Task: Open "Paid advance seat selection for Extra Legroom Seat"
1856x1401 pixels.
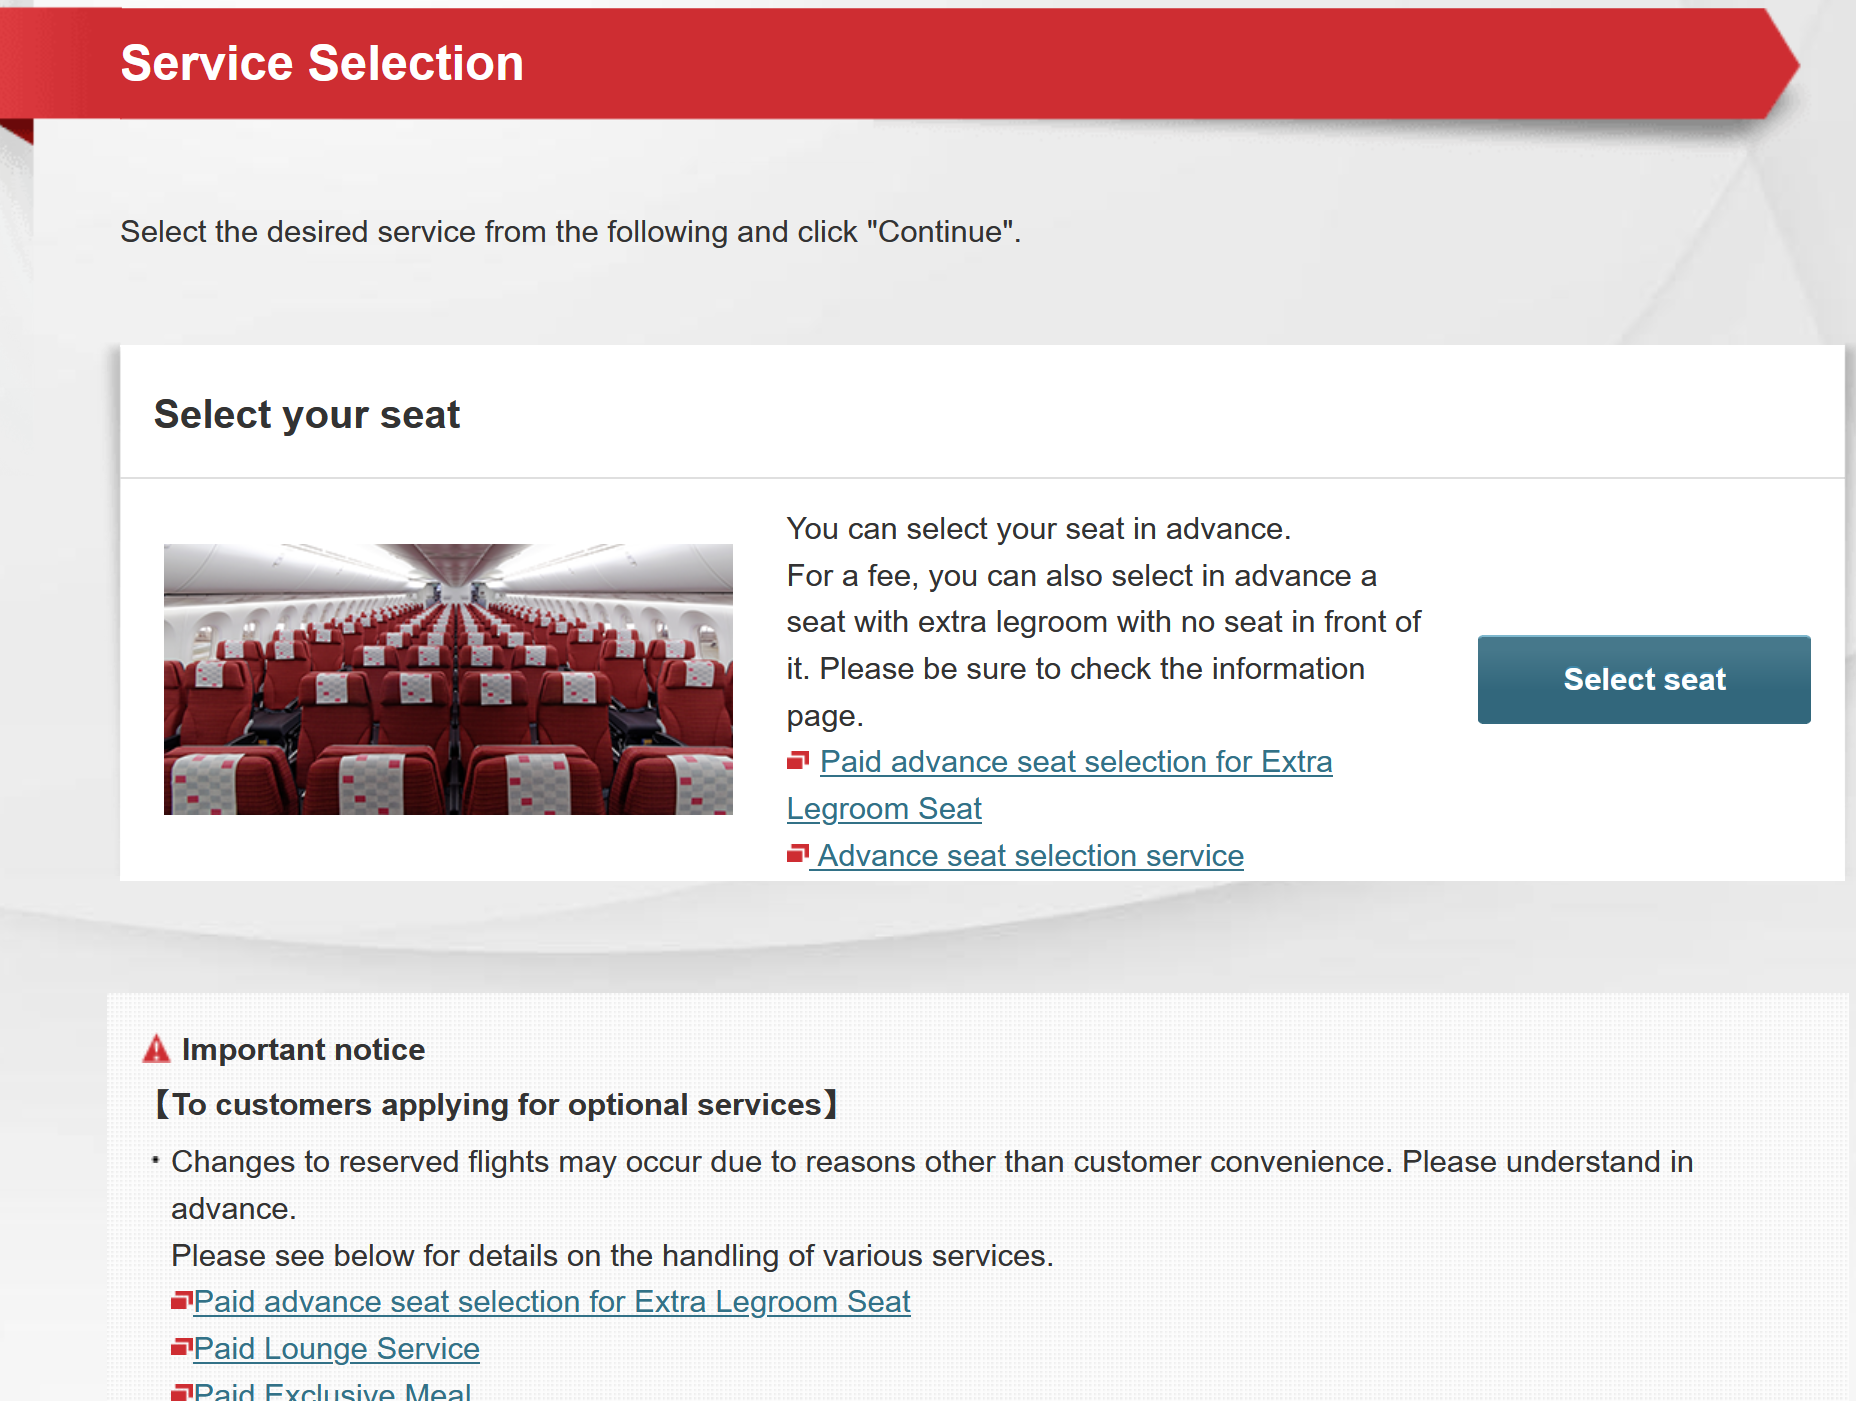Action: tap(1076, 761)
